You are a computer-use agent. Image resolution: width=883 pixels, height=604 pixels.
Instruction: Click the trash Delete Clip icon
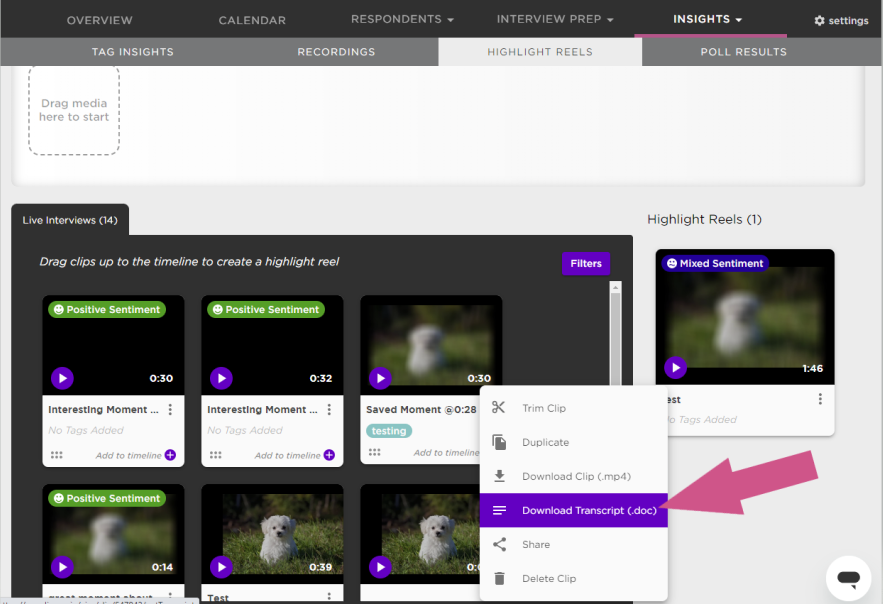coord(499,579)
